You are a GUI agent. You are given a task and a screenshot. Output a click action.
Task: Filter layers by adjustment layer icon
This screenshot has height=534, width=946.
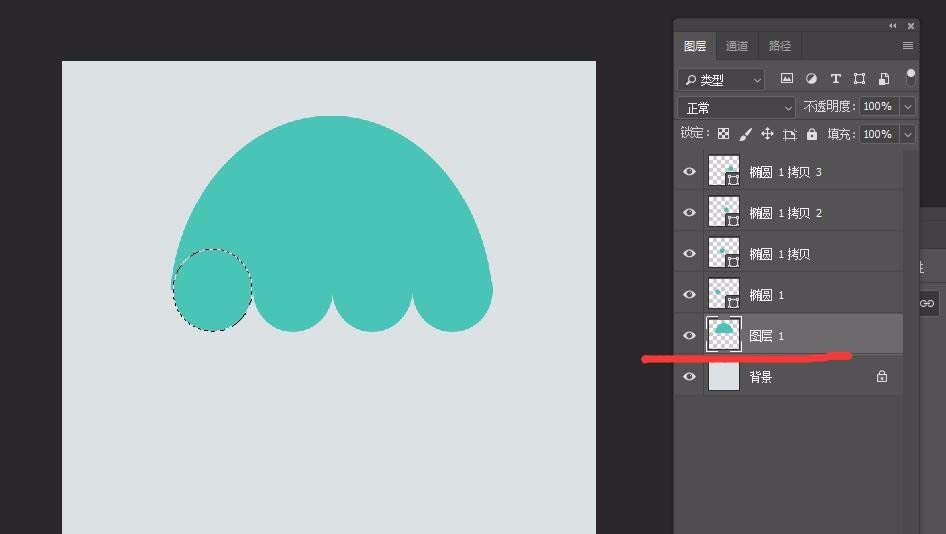(811, 79)
